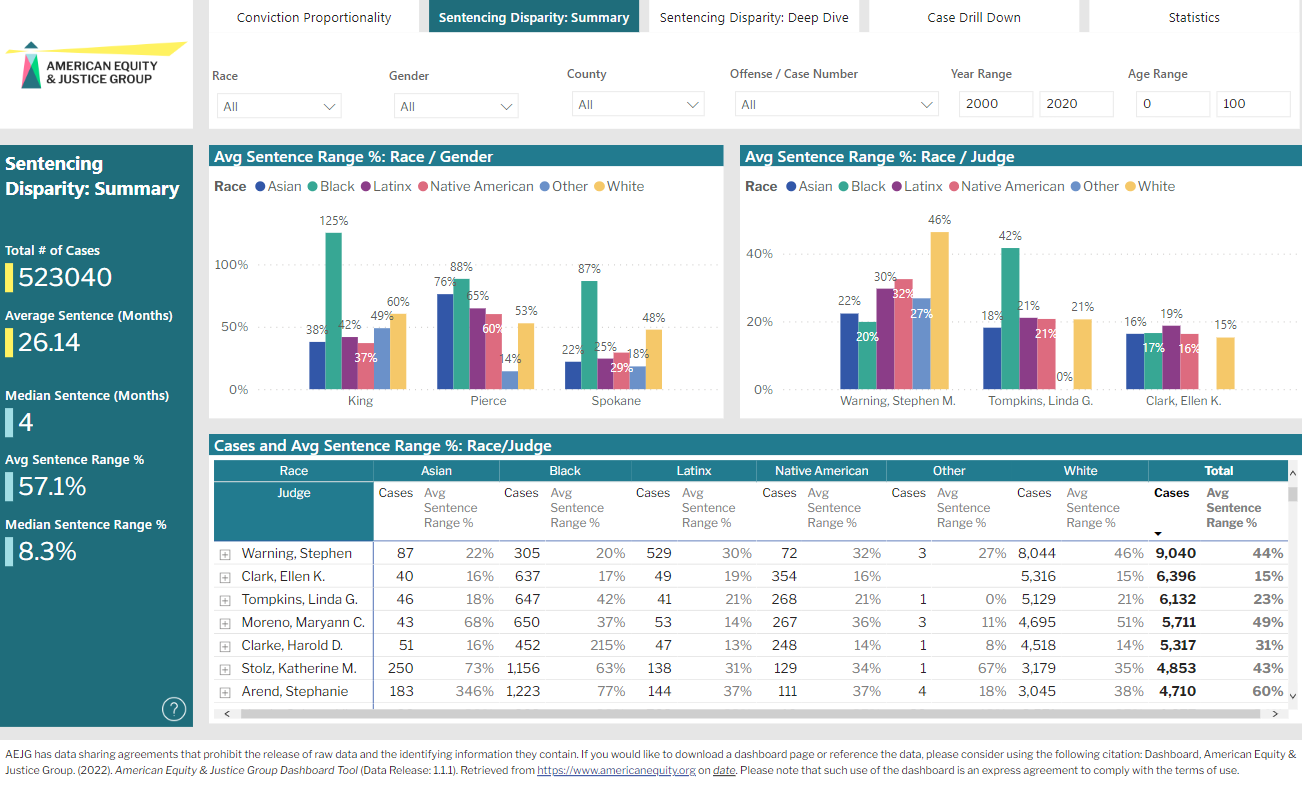
Task: Switch to Conviction Proportionality tab
Action: click(314, 17)
